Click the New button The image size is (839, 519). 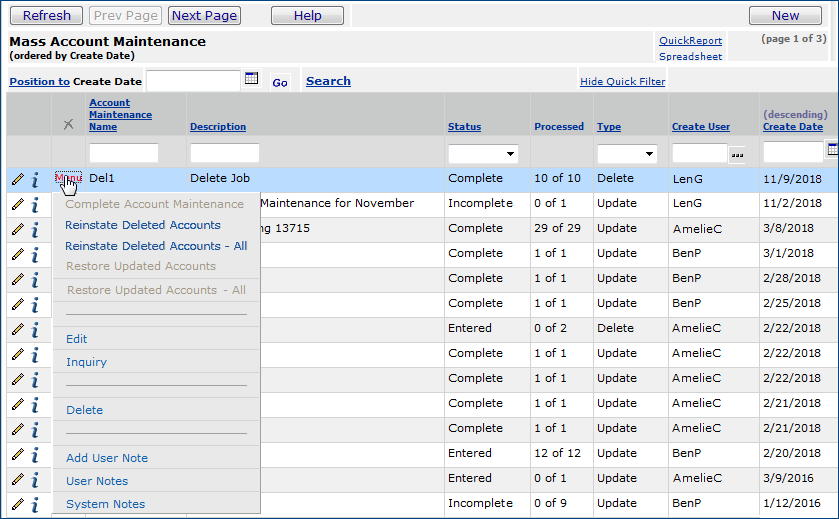pyautogui.click(x=785, y=15)
